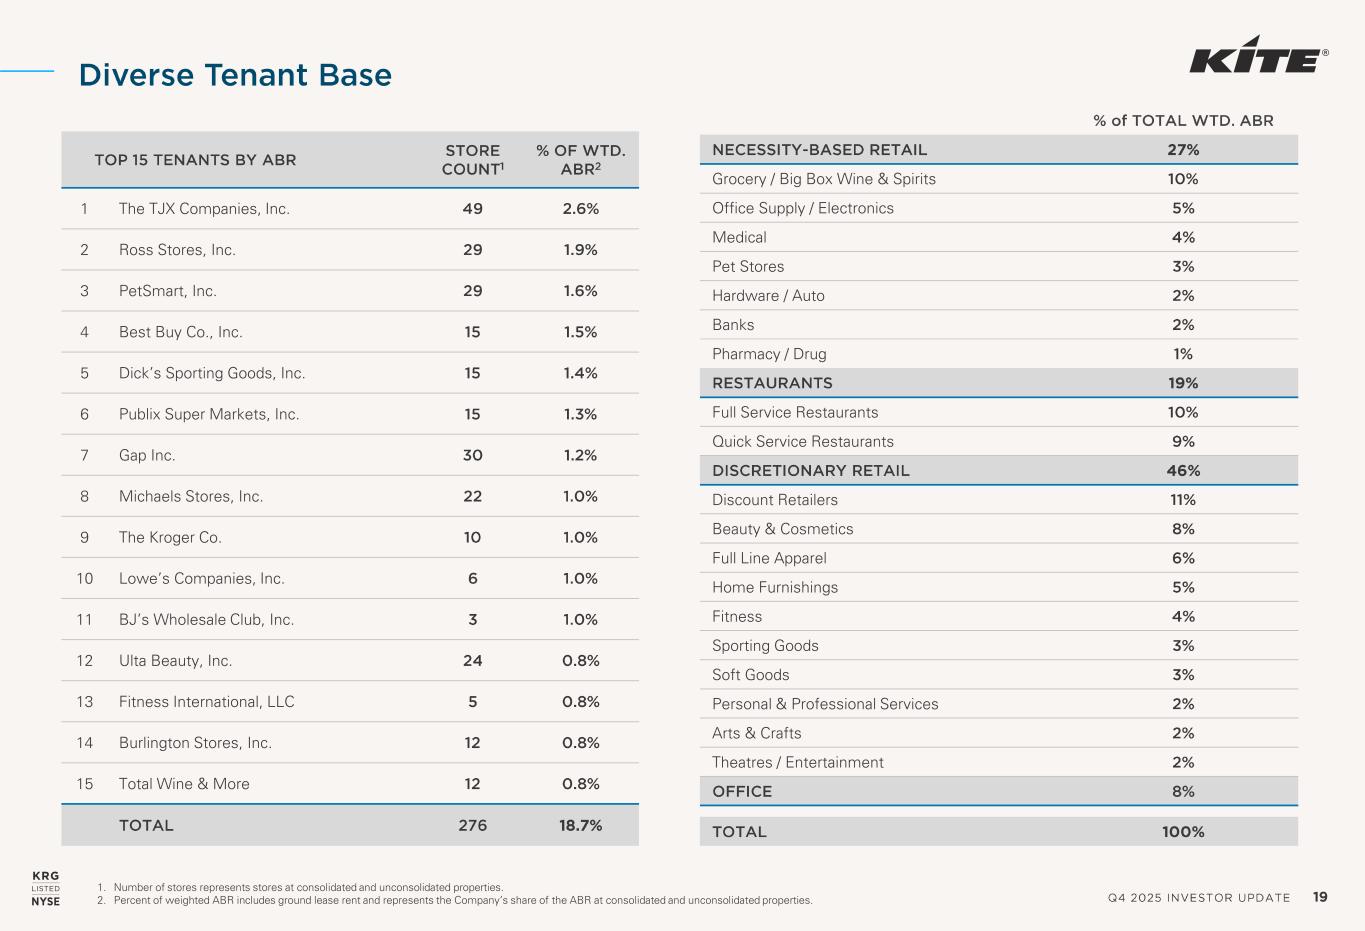
Task: Select the Diverse Tenant Base title
Action: [235, 75]
